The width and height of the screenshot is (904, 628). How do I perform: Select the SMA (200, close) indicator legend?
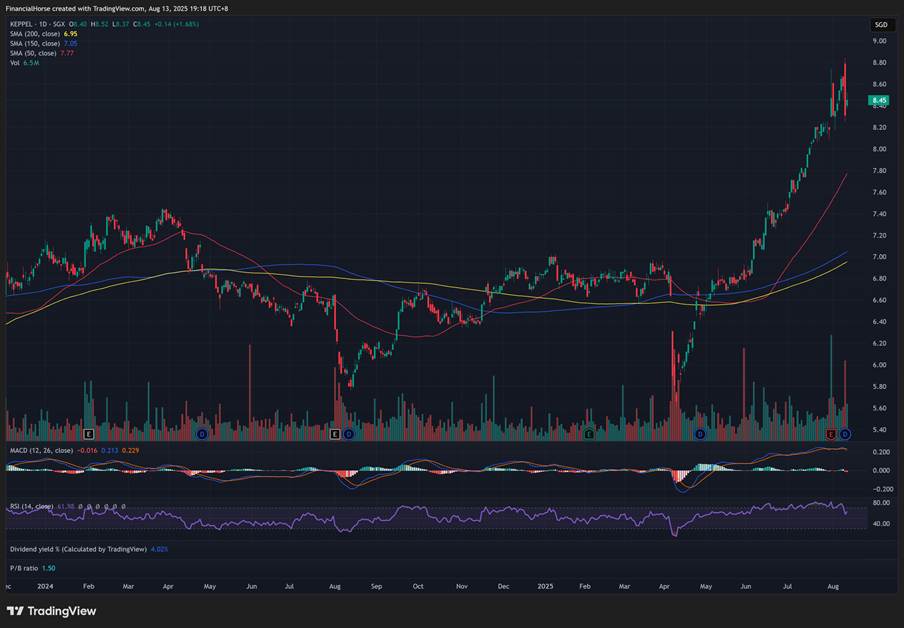click(x=35, y=34)
